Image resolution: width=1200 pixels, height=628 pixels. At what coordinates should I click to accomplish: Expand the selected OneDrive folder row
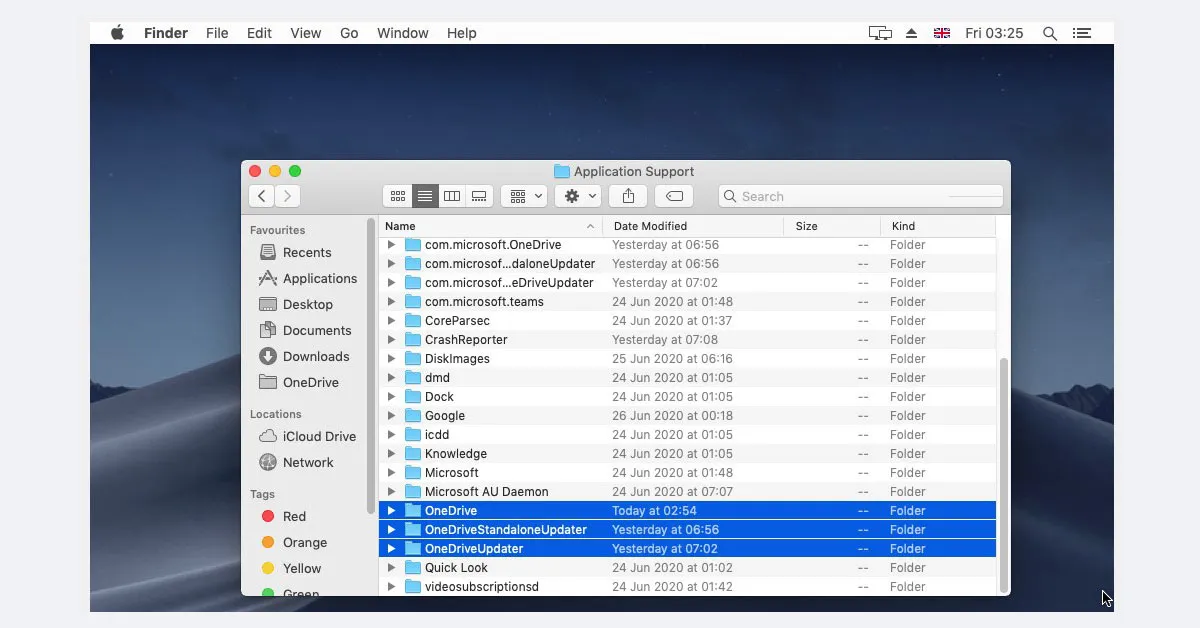[392, 511]
